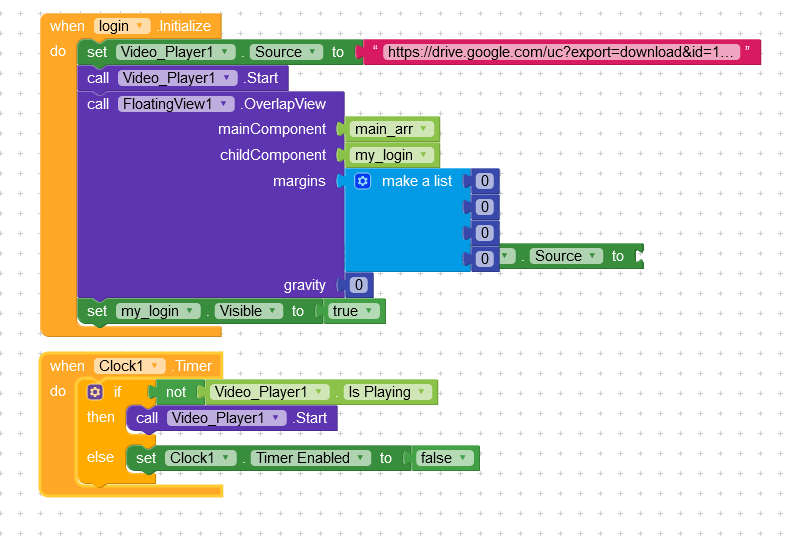The height and width of the screenshot is (540, 797).
Task: Open login component dropdown in Initialize event
Action: click(122, 26)
